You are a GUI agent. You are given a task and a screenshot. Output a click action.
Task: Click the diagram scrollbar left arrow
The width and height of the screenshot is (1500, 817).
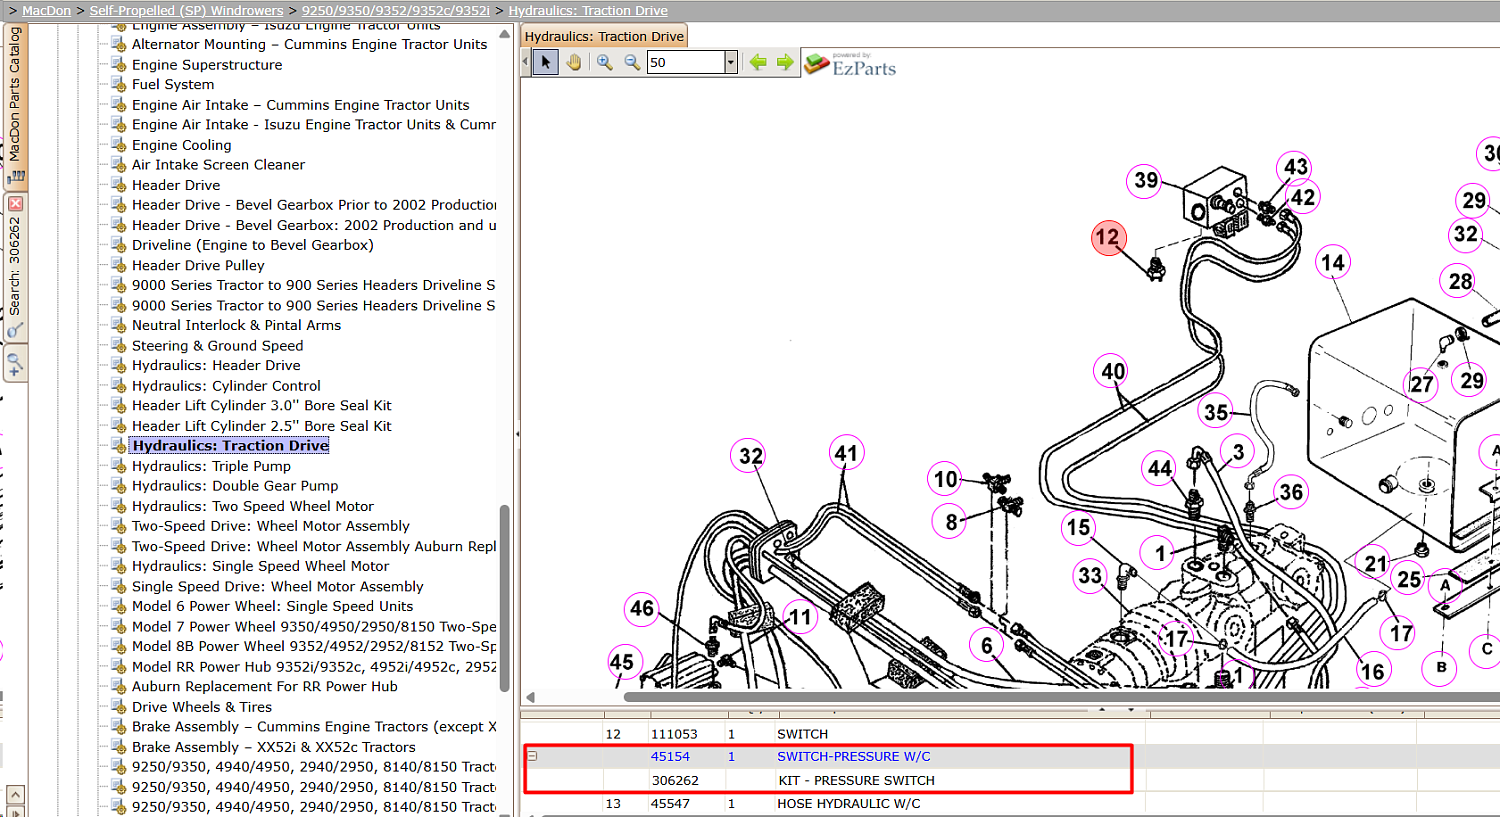530,697
